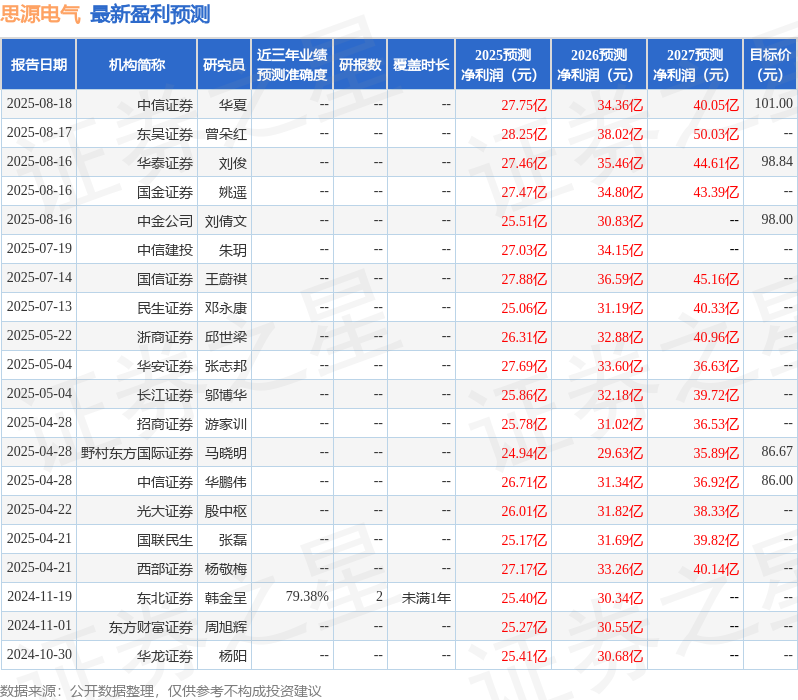The width and height of the screenshot is (798, 700).
Task: Select the 研报数 column header
Action: click(x=360, y=65)
